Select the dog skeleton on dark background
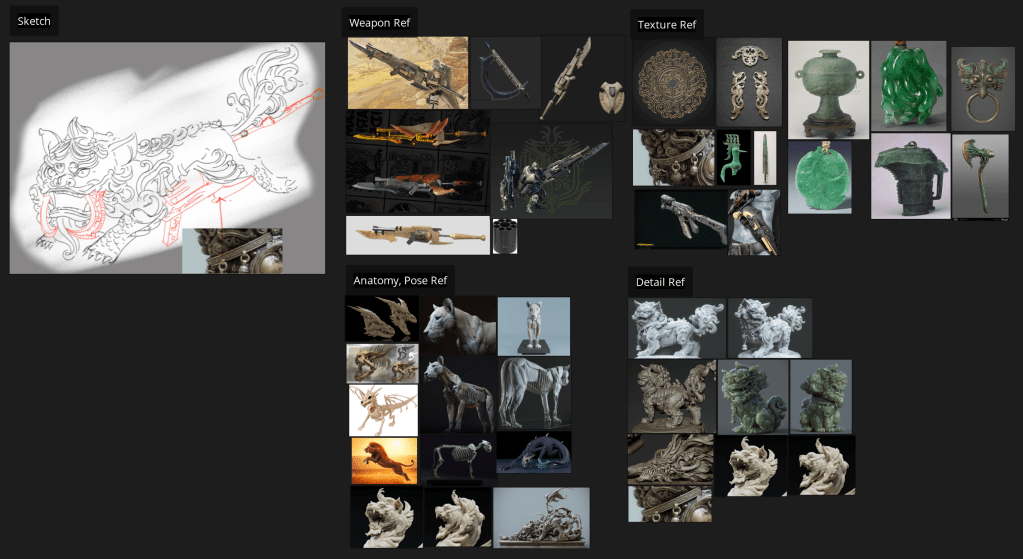Viewport: 1023px width, 559px height. click(456, 459)
